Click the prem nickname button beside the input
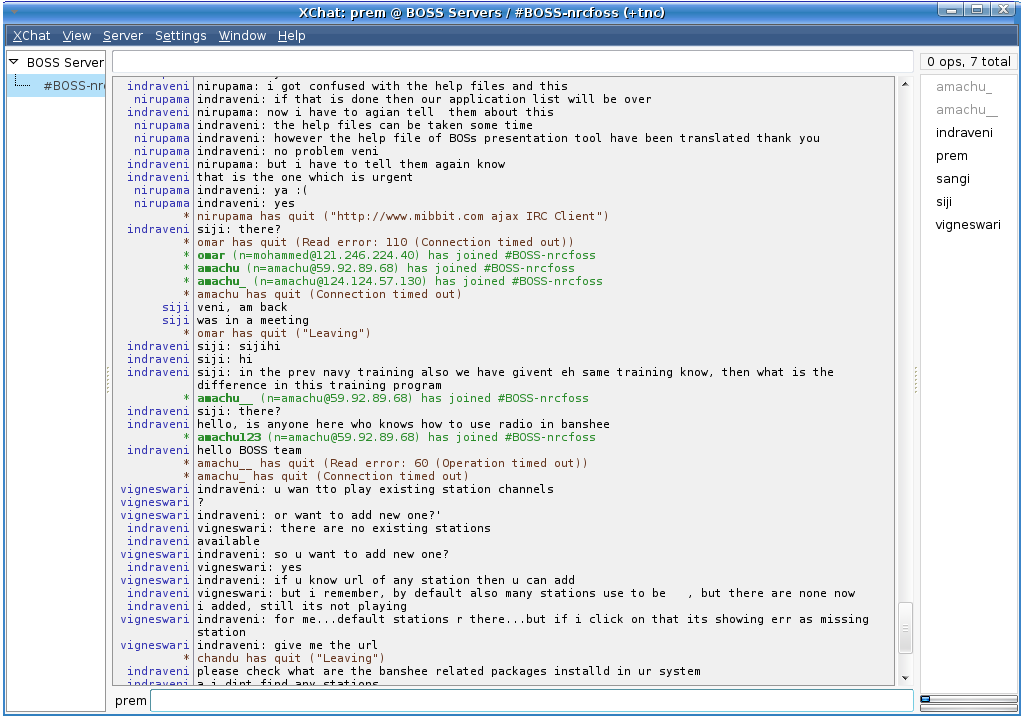The height and width of the screenshot is (718, 1024). coord(130,701)
